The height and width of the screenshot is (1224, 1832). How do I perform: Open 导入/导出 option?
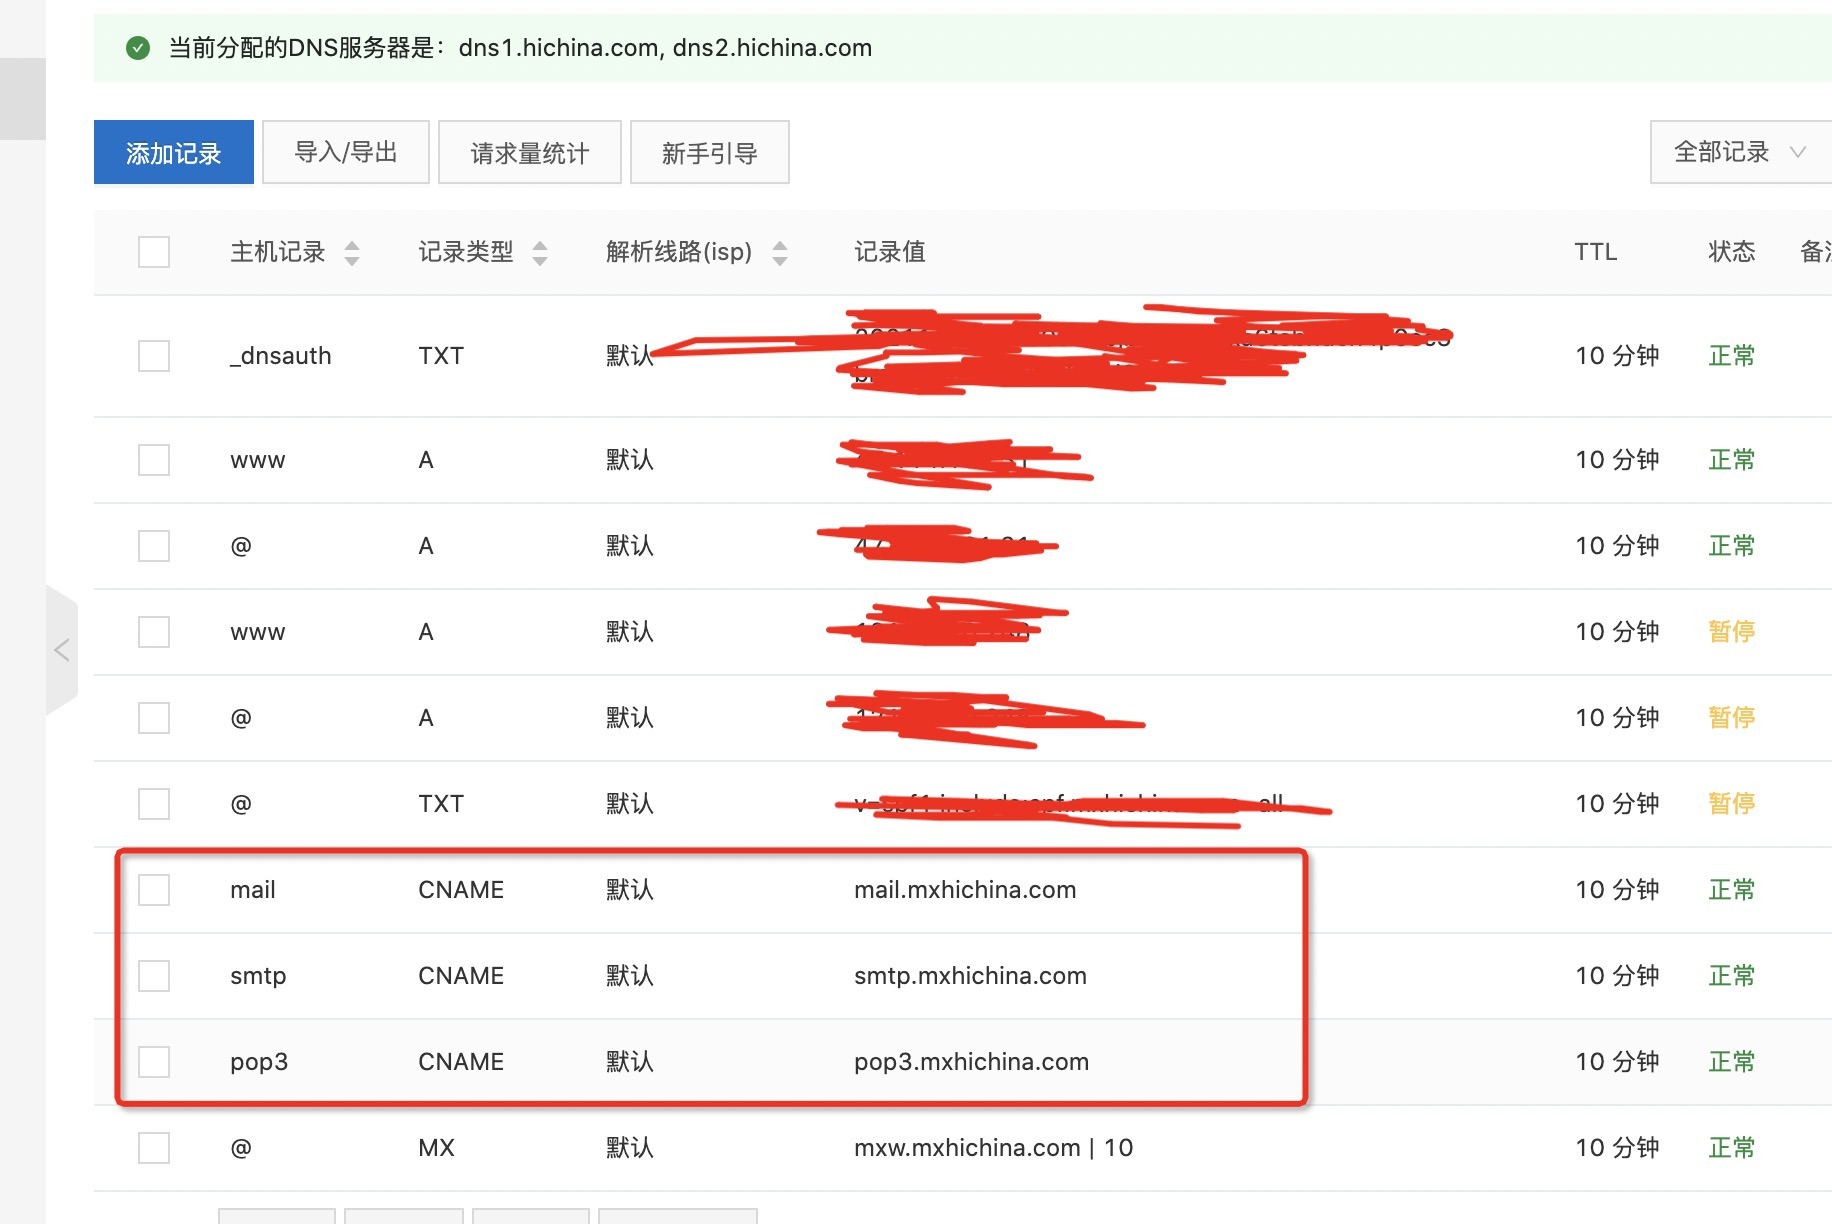point(346,152)
